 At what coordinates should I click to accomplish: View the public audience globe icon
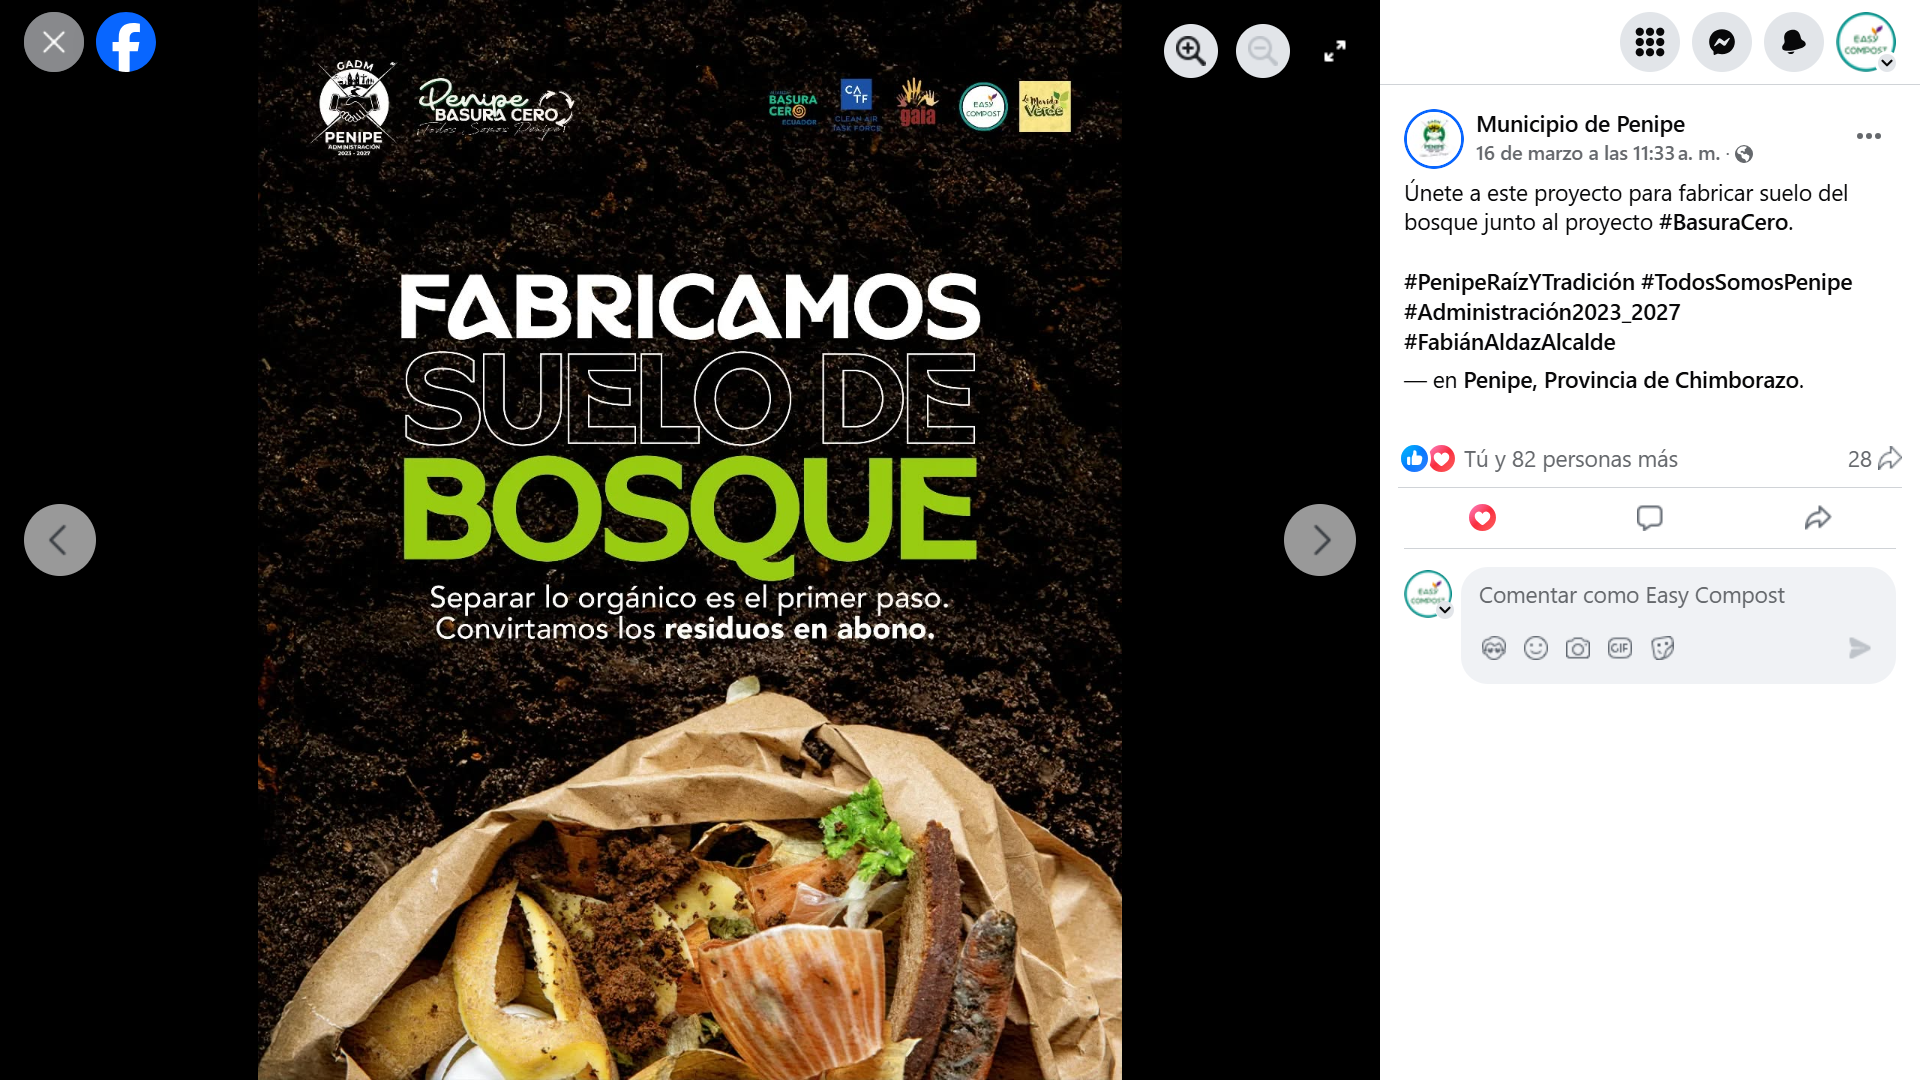point(1744,154)
